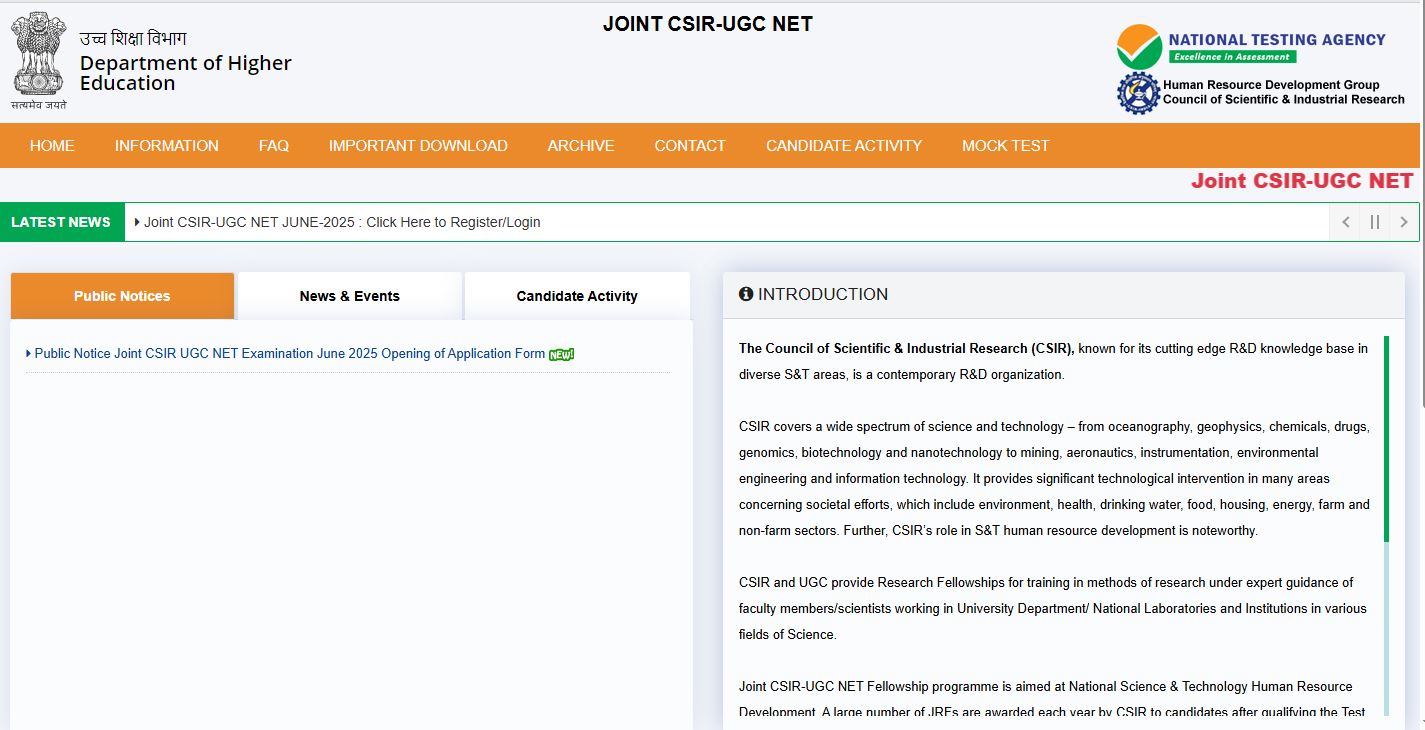
Task: Click the National Testing Agency logo
Action: click(1140, 45)
